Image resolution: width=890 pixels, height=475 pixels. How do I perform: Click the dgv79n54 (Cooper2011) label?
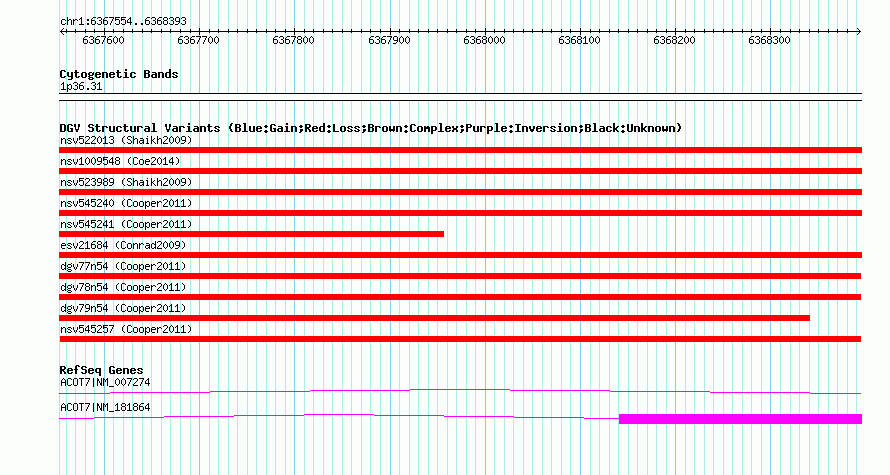click(123, 308)
